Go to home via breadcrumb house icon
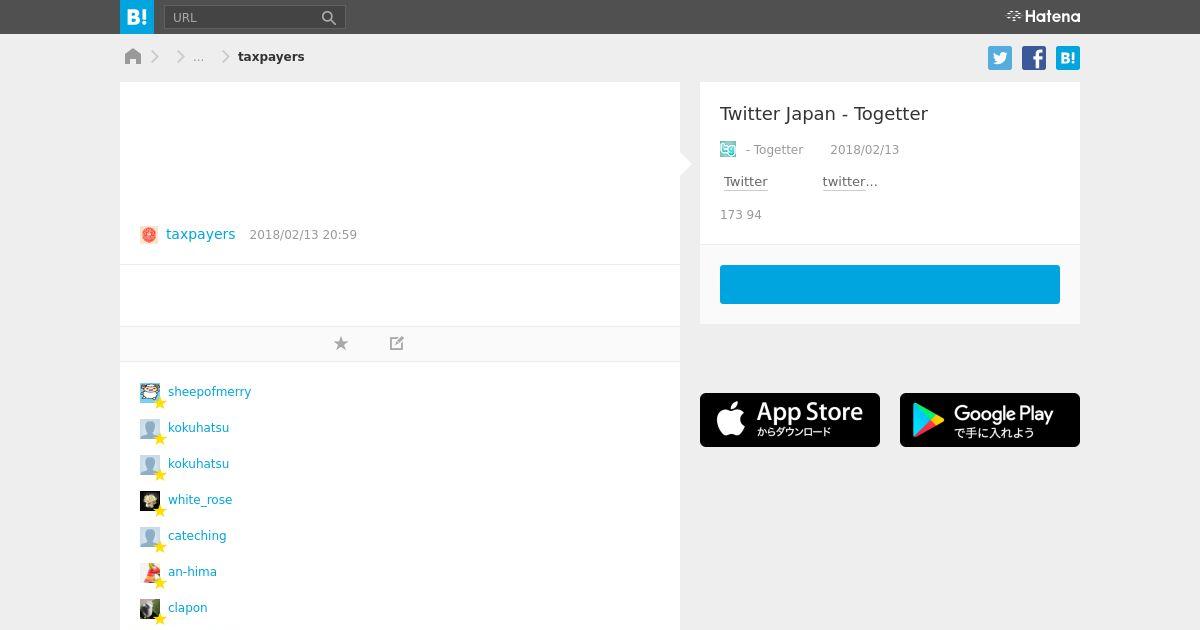The image size is (1200, 630). coord(133,56)
